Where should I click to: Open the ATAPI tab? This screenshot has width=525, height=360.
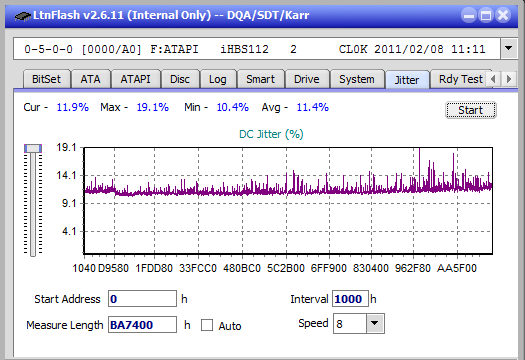[135, 79]
